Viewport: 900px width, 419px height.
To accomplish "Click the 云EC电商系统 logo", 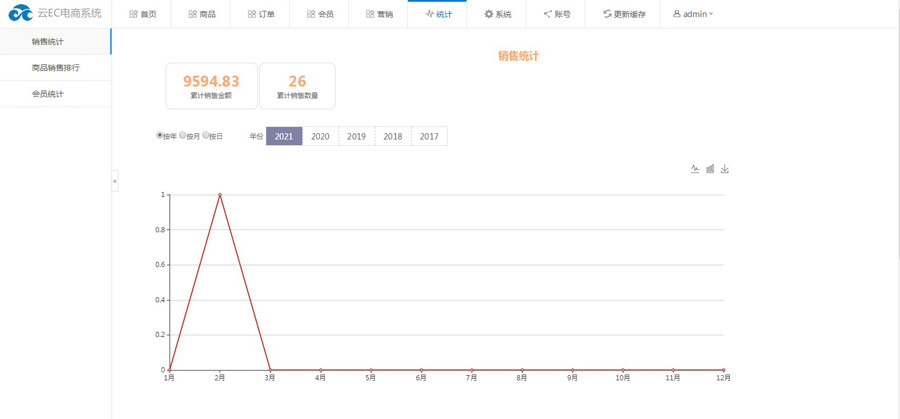I will point(56,14).
